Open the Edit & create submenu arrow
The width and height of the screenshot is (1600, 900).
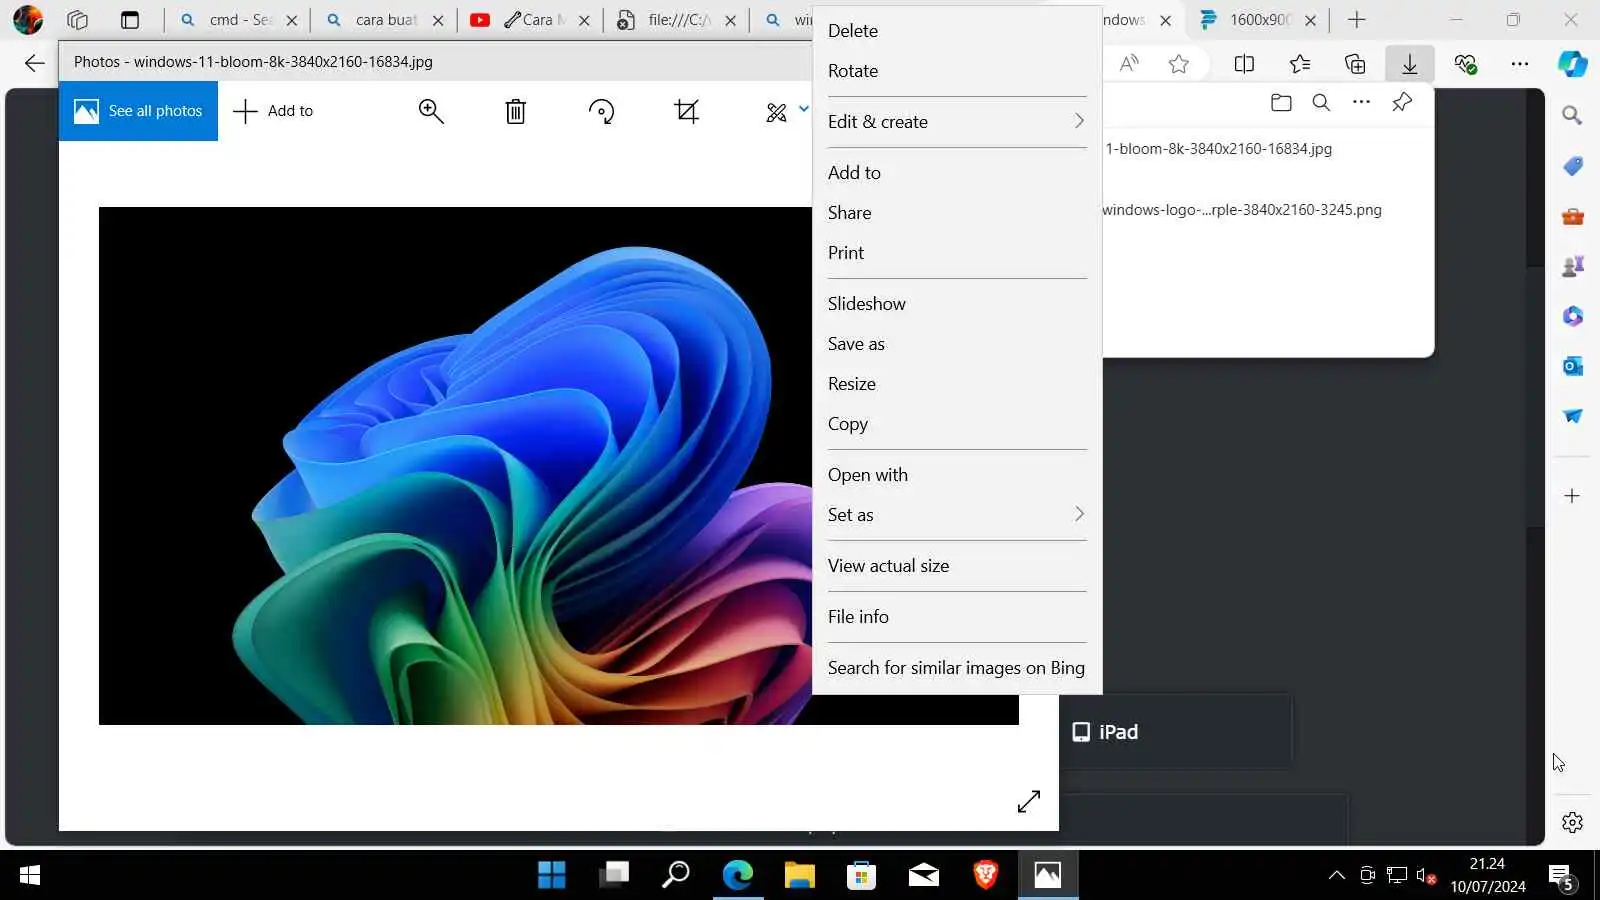click(x=1079, y=121)
